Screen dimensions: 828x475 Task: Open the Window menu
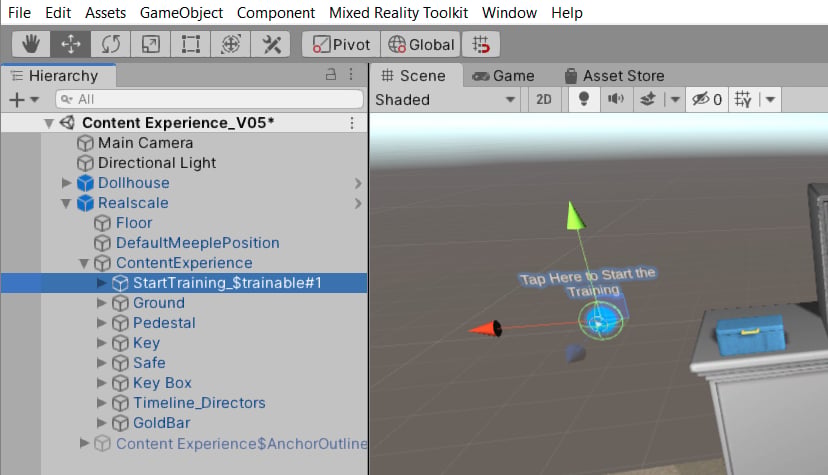point(510,13)
